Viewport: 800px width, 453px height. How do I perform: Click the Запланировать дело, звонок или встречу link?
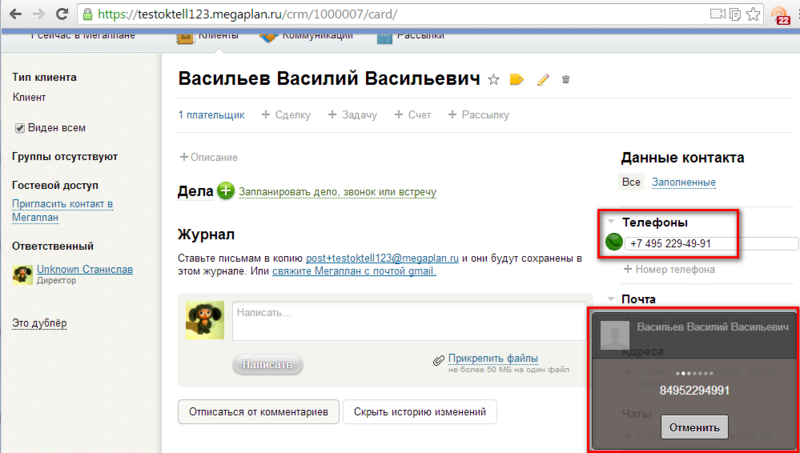click(337, 191)
